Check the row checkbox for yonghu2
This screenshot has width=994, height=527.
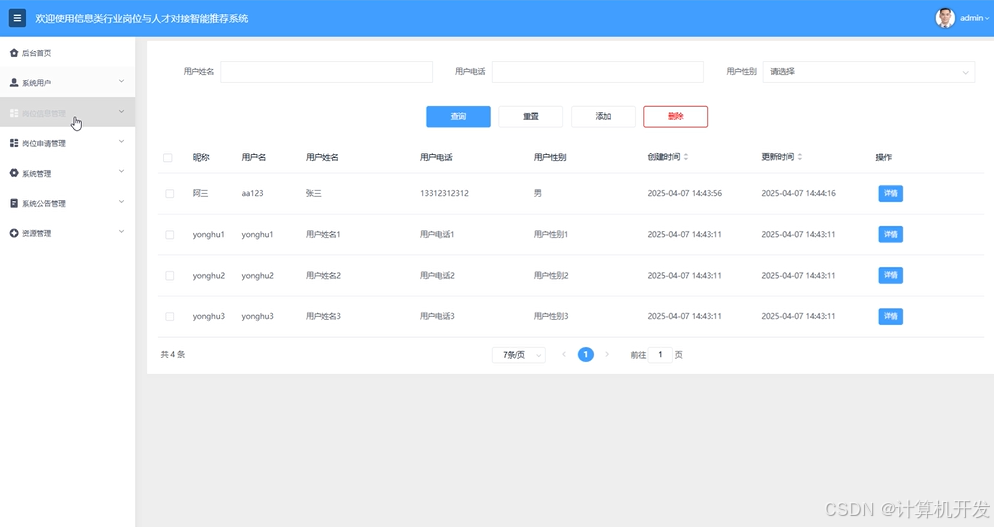point(169,275)
